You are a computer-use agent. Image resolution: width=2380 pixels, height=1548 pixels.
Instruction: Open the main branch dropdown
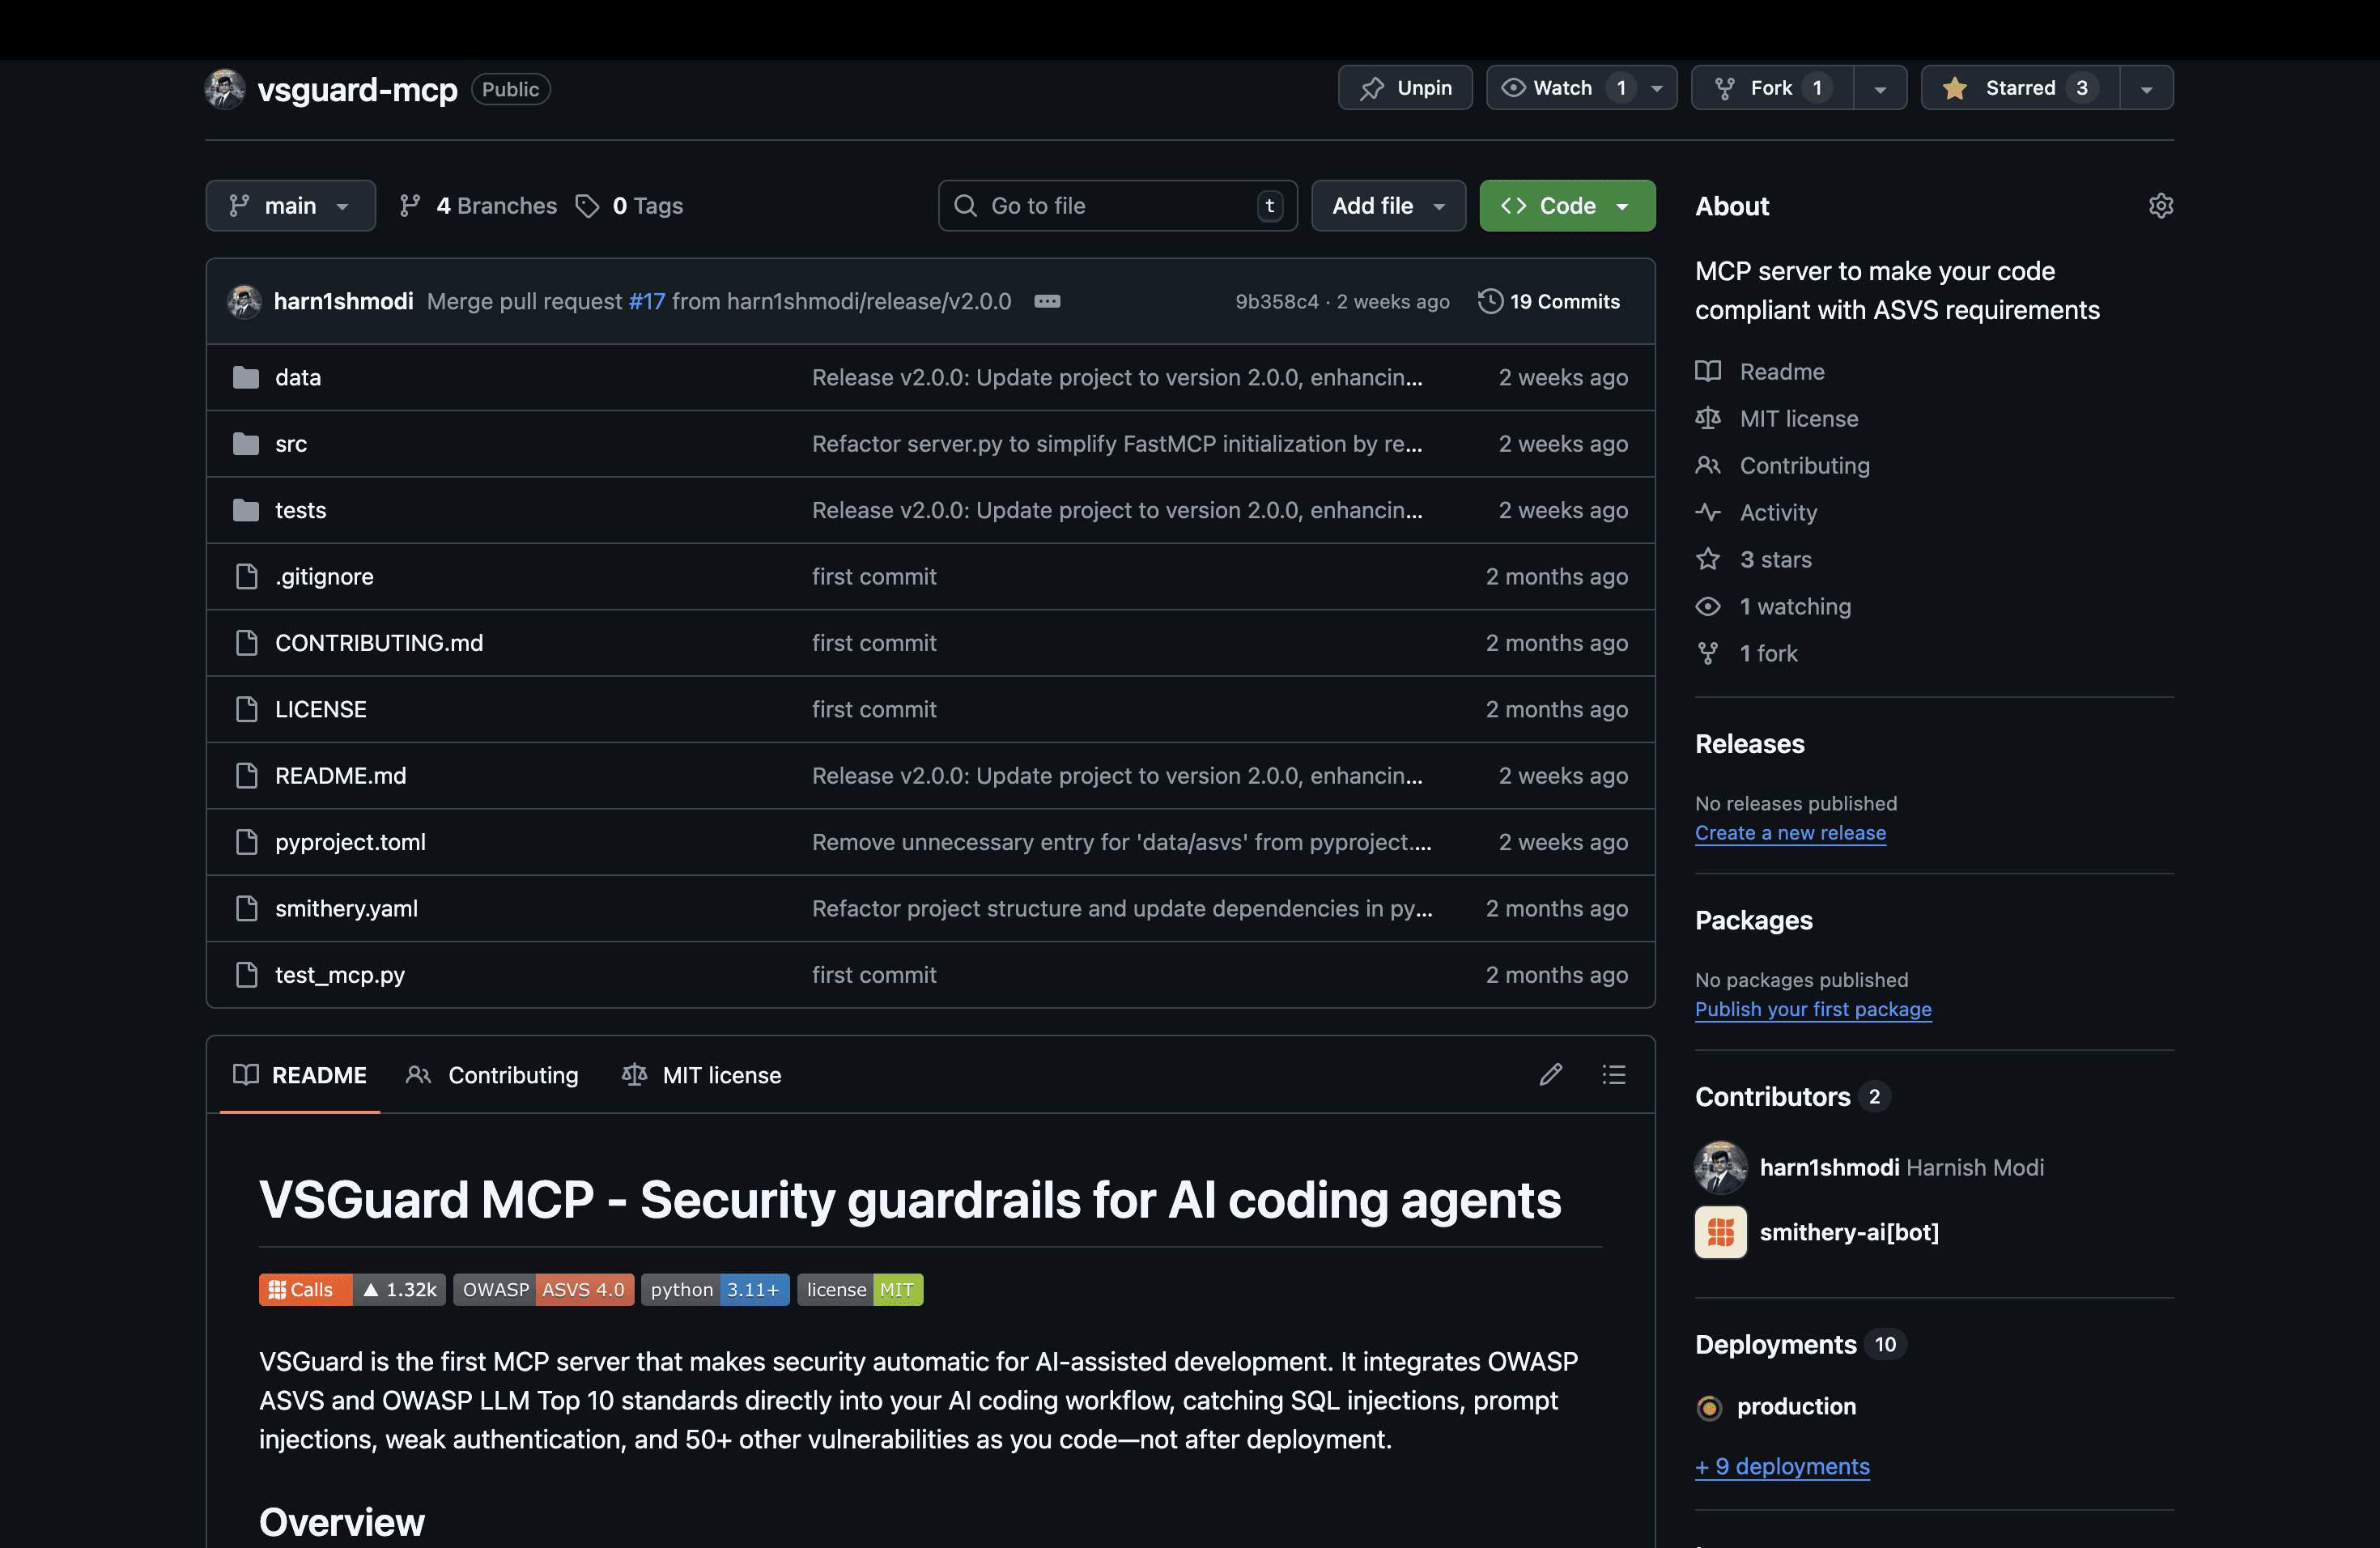(x=290, y=206)
